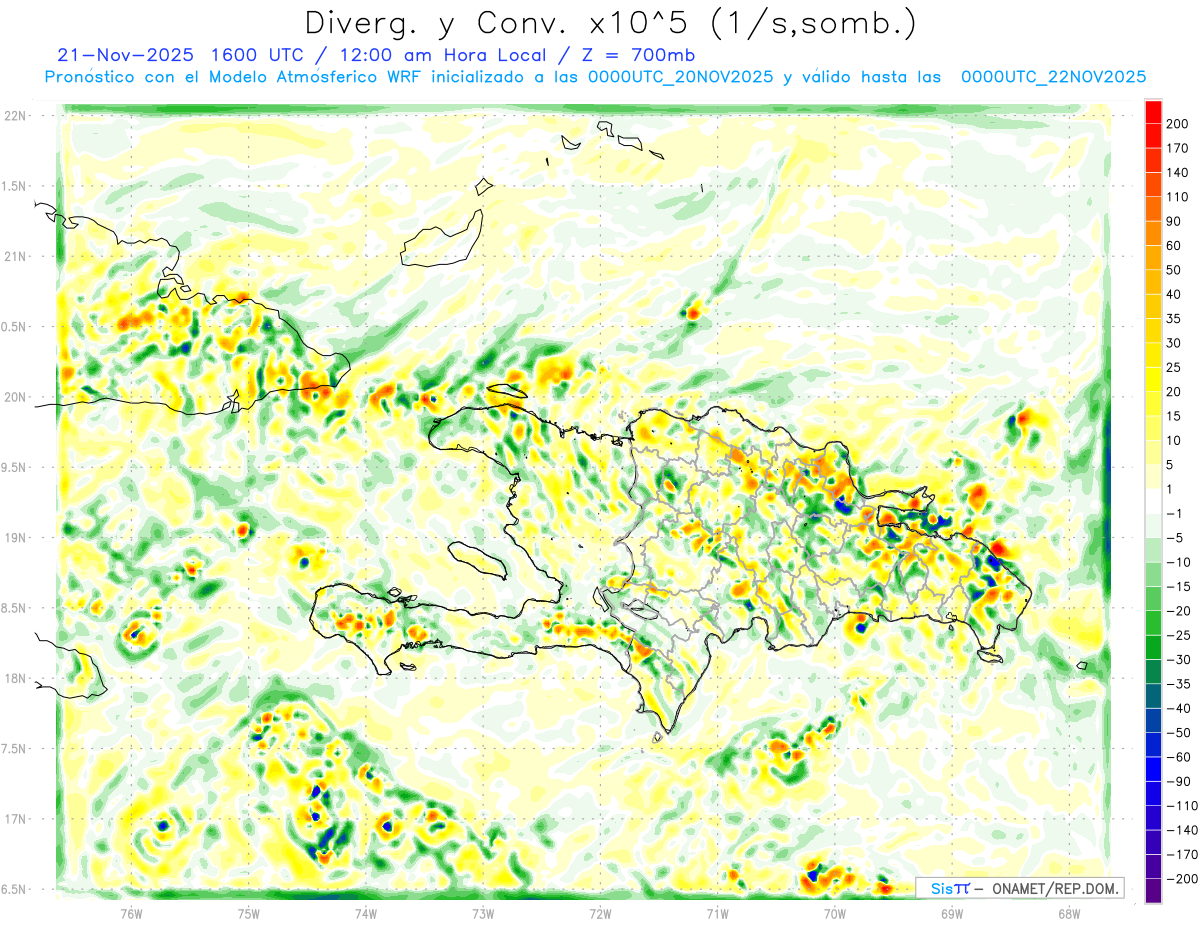
Task: Click the '75W' longitude label
Action: (x=249, y=912)
